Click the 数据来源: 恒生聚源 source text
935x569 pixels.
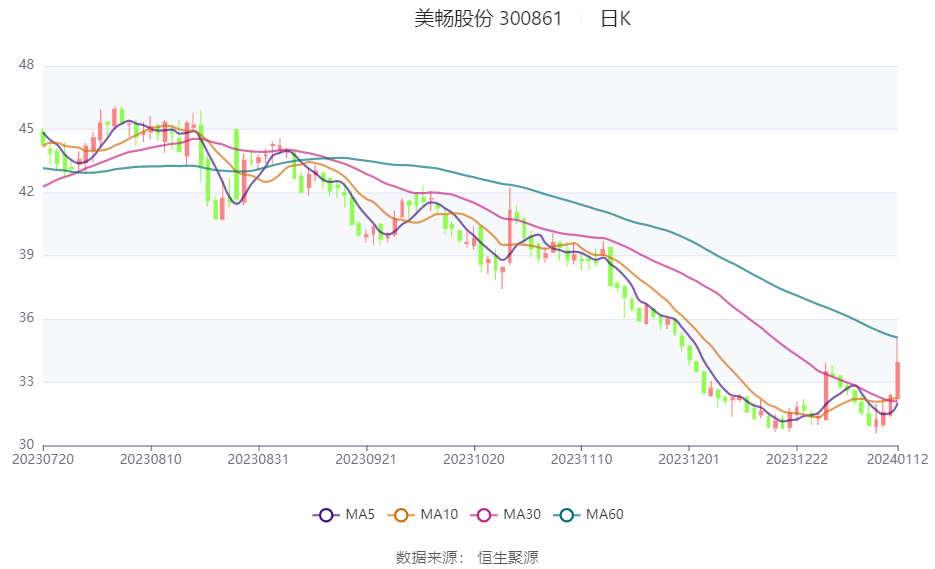point(467,558)
